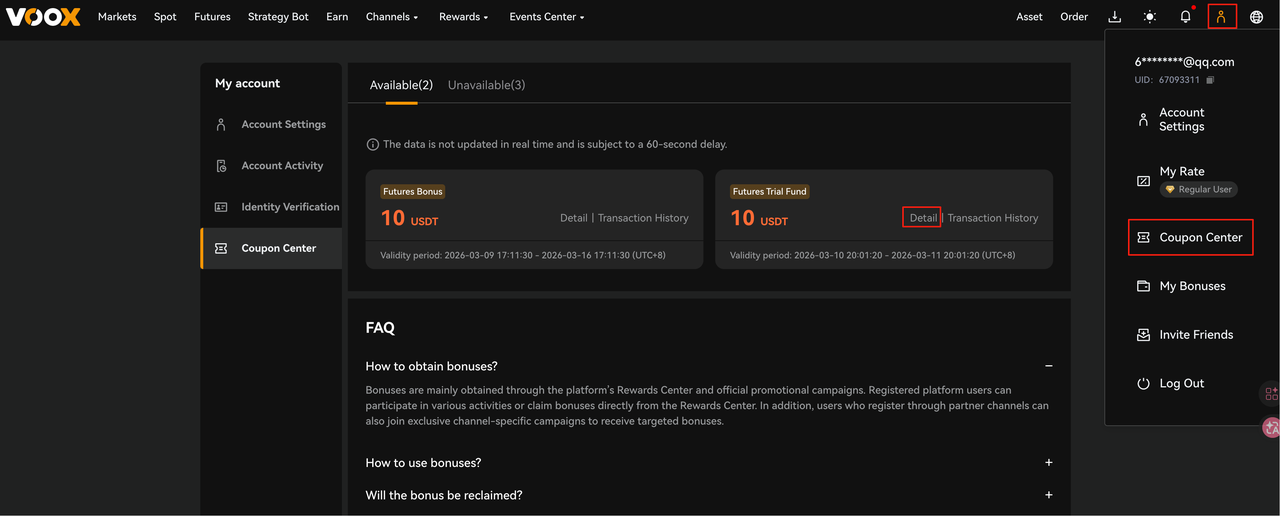Image resolution: width=1280 pixels, height=516 pixels.
Task: Open the QR code floating icon
Action: tap(1271, 394)
